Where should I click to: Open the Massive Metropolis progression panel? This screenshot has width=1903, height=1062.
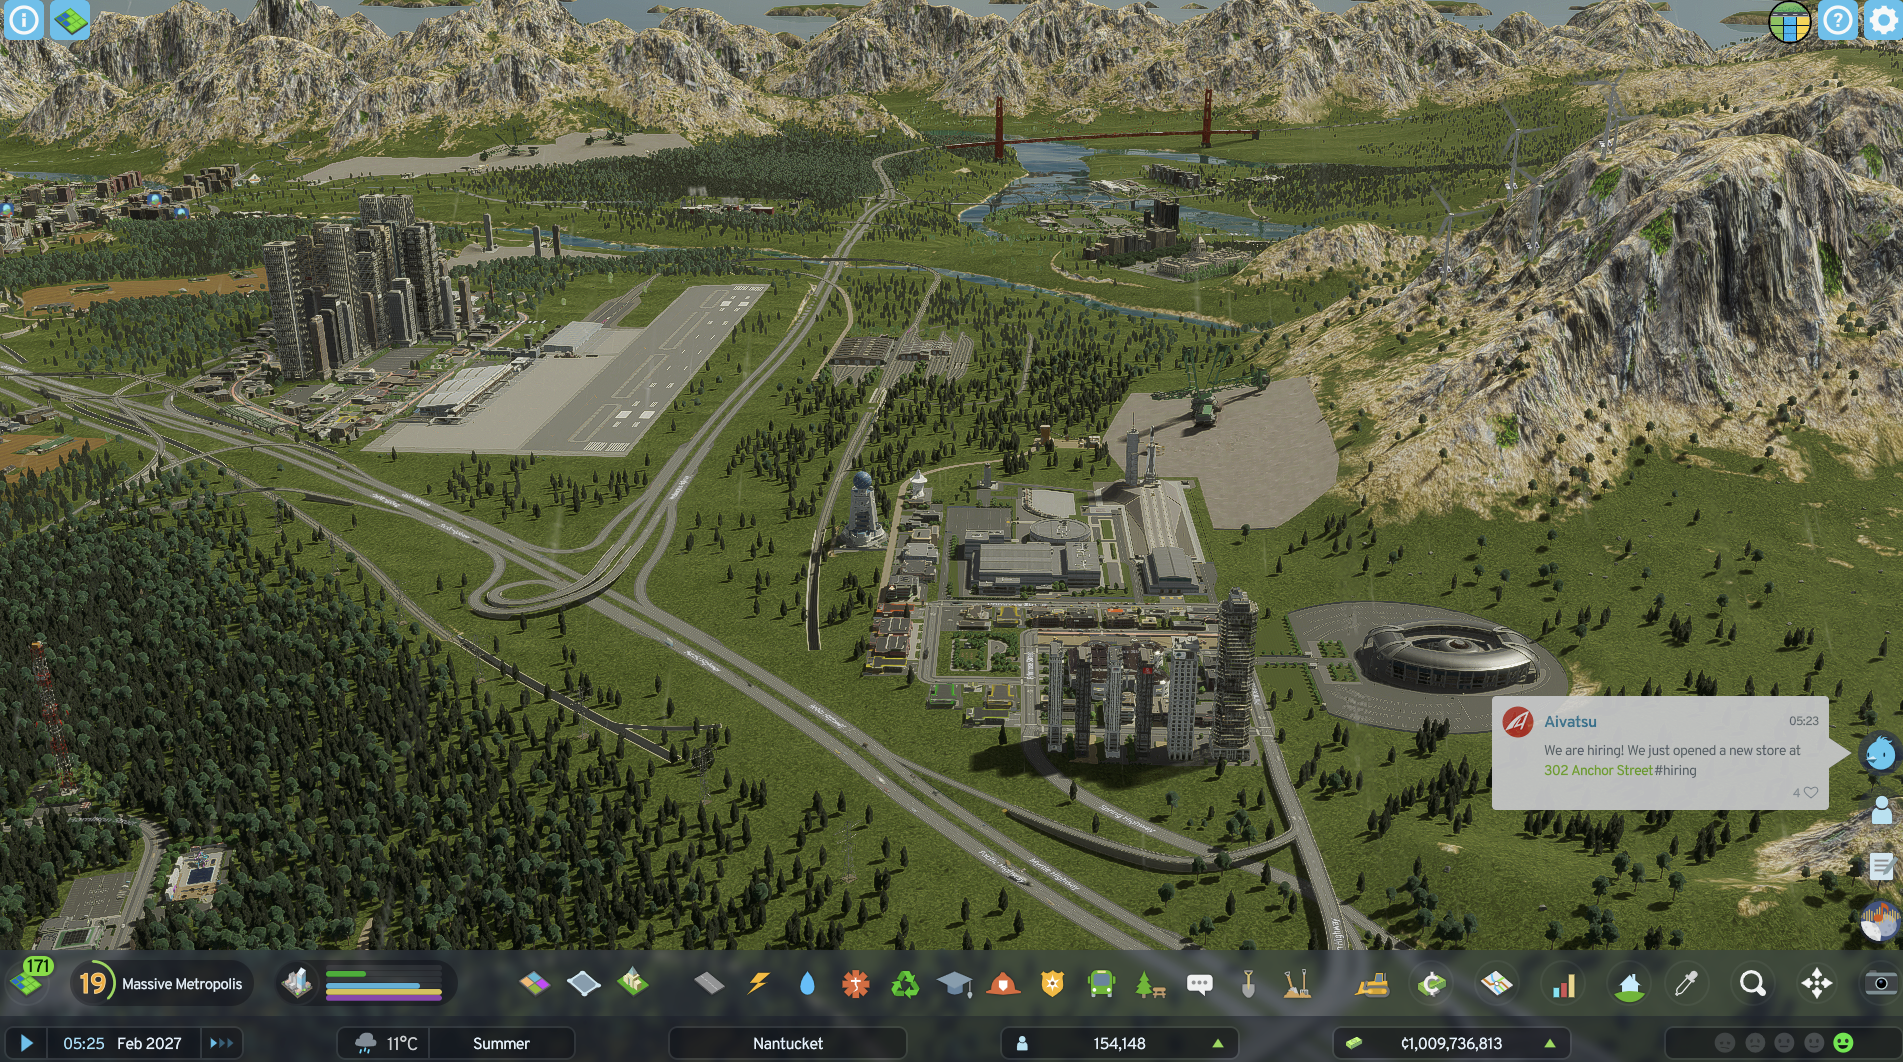pyautogui.click(x=161, y=984)
